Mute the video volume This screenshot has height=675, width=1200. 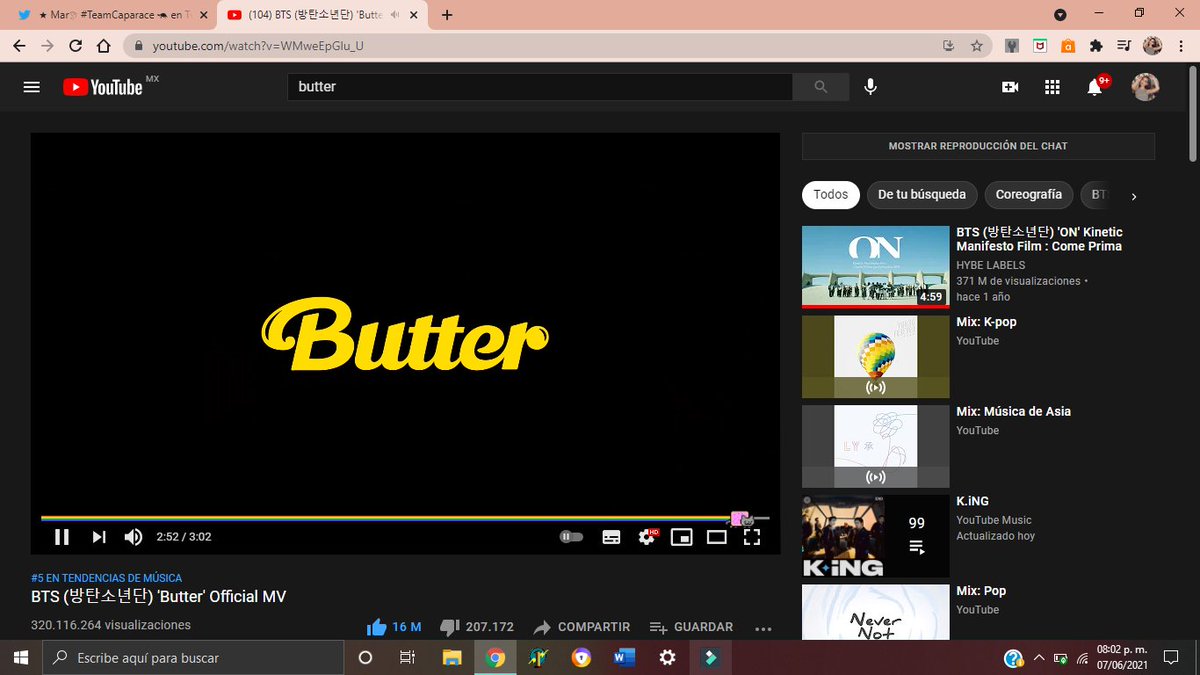click(x=133, y=537)
